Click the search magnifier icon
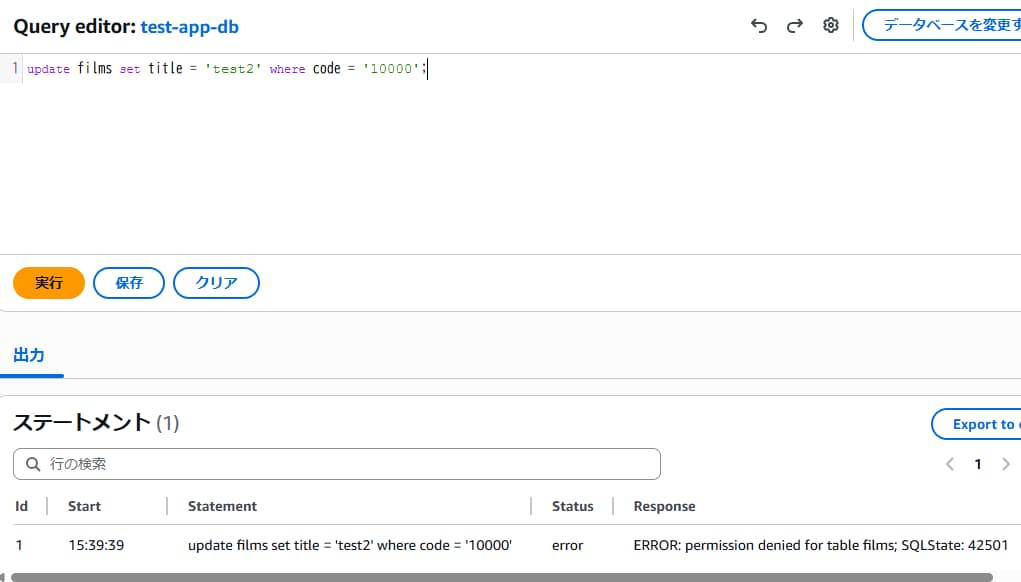This screenshot has height=582, width=1021. 33,464
